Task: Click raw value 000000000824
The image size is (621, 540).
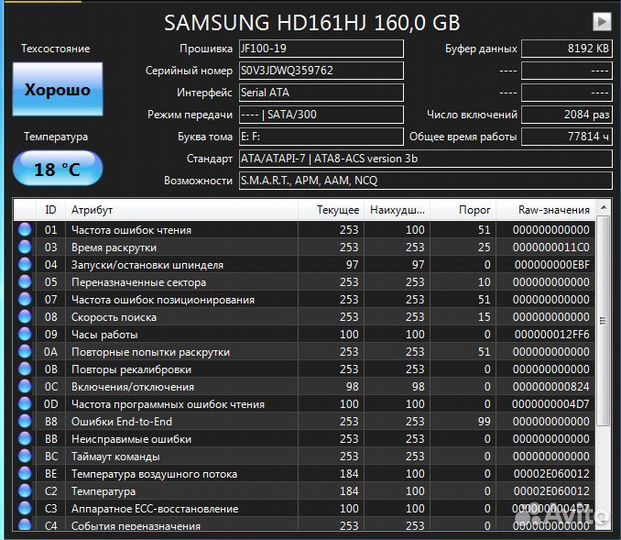Action: 551,387
